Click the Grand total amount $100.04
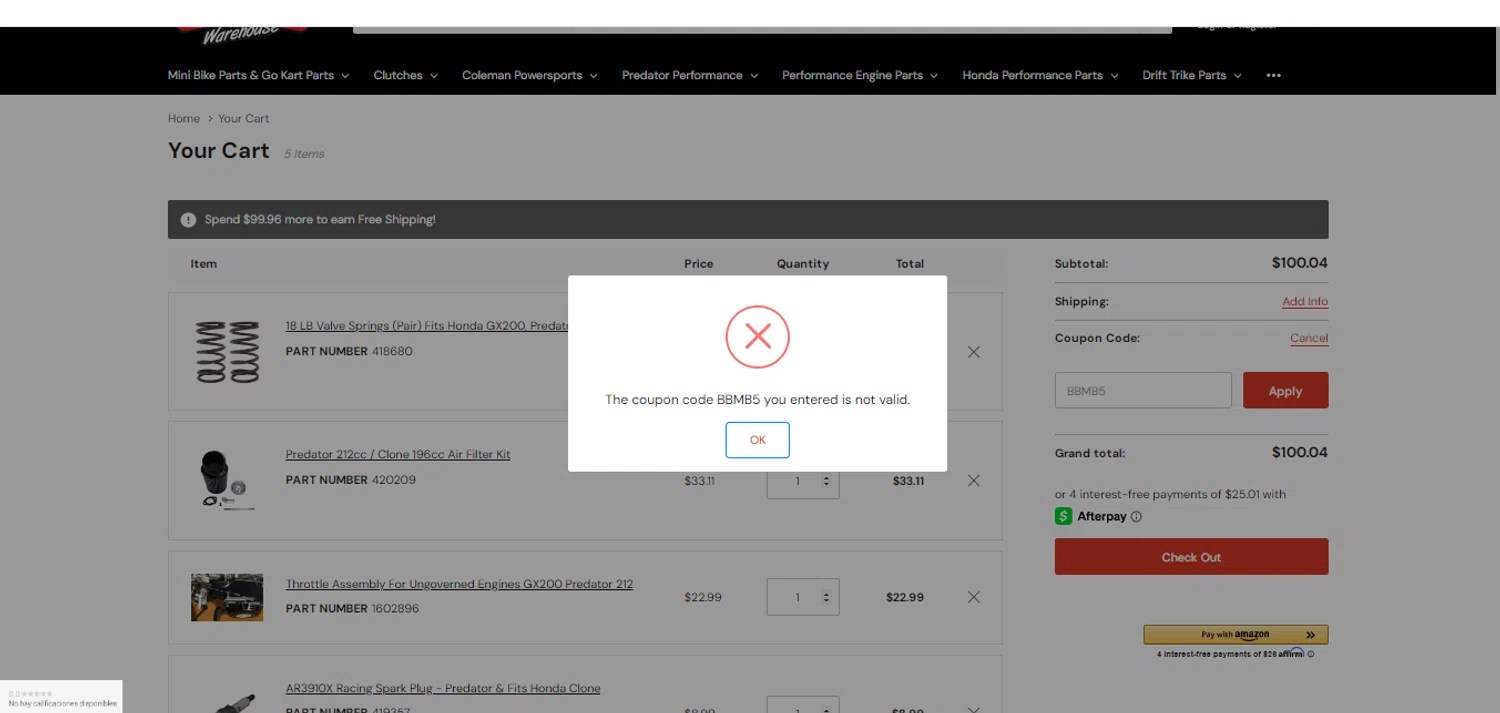This screenshot has width=1500, height=713. pos(1299,452)
